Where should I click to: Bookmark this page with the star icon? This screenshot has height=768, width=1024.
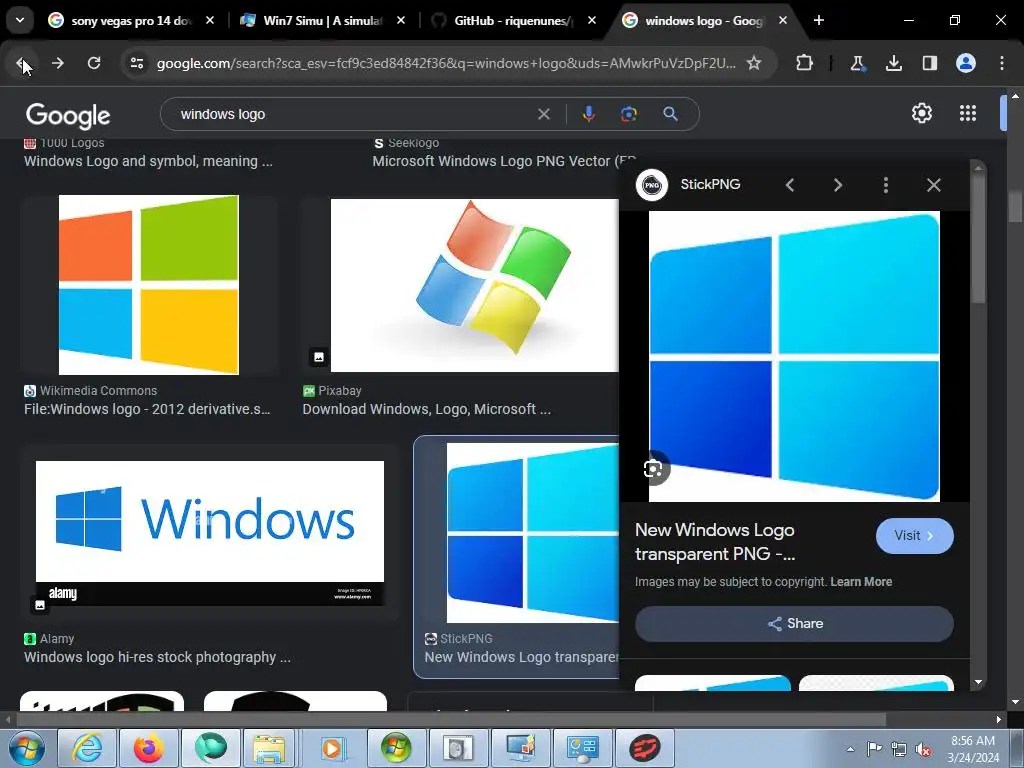(754, 63)
